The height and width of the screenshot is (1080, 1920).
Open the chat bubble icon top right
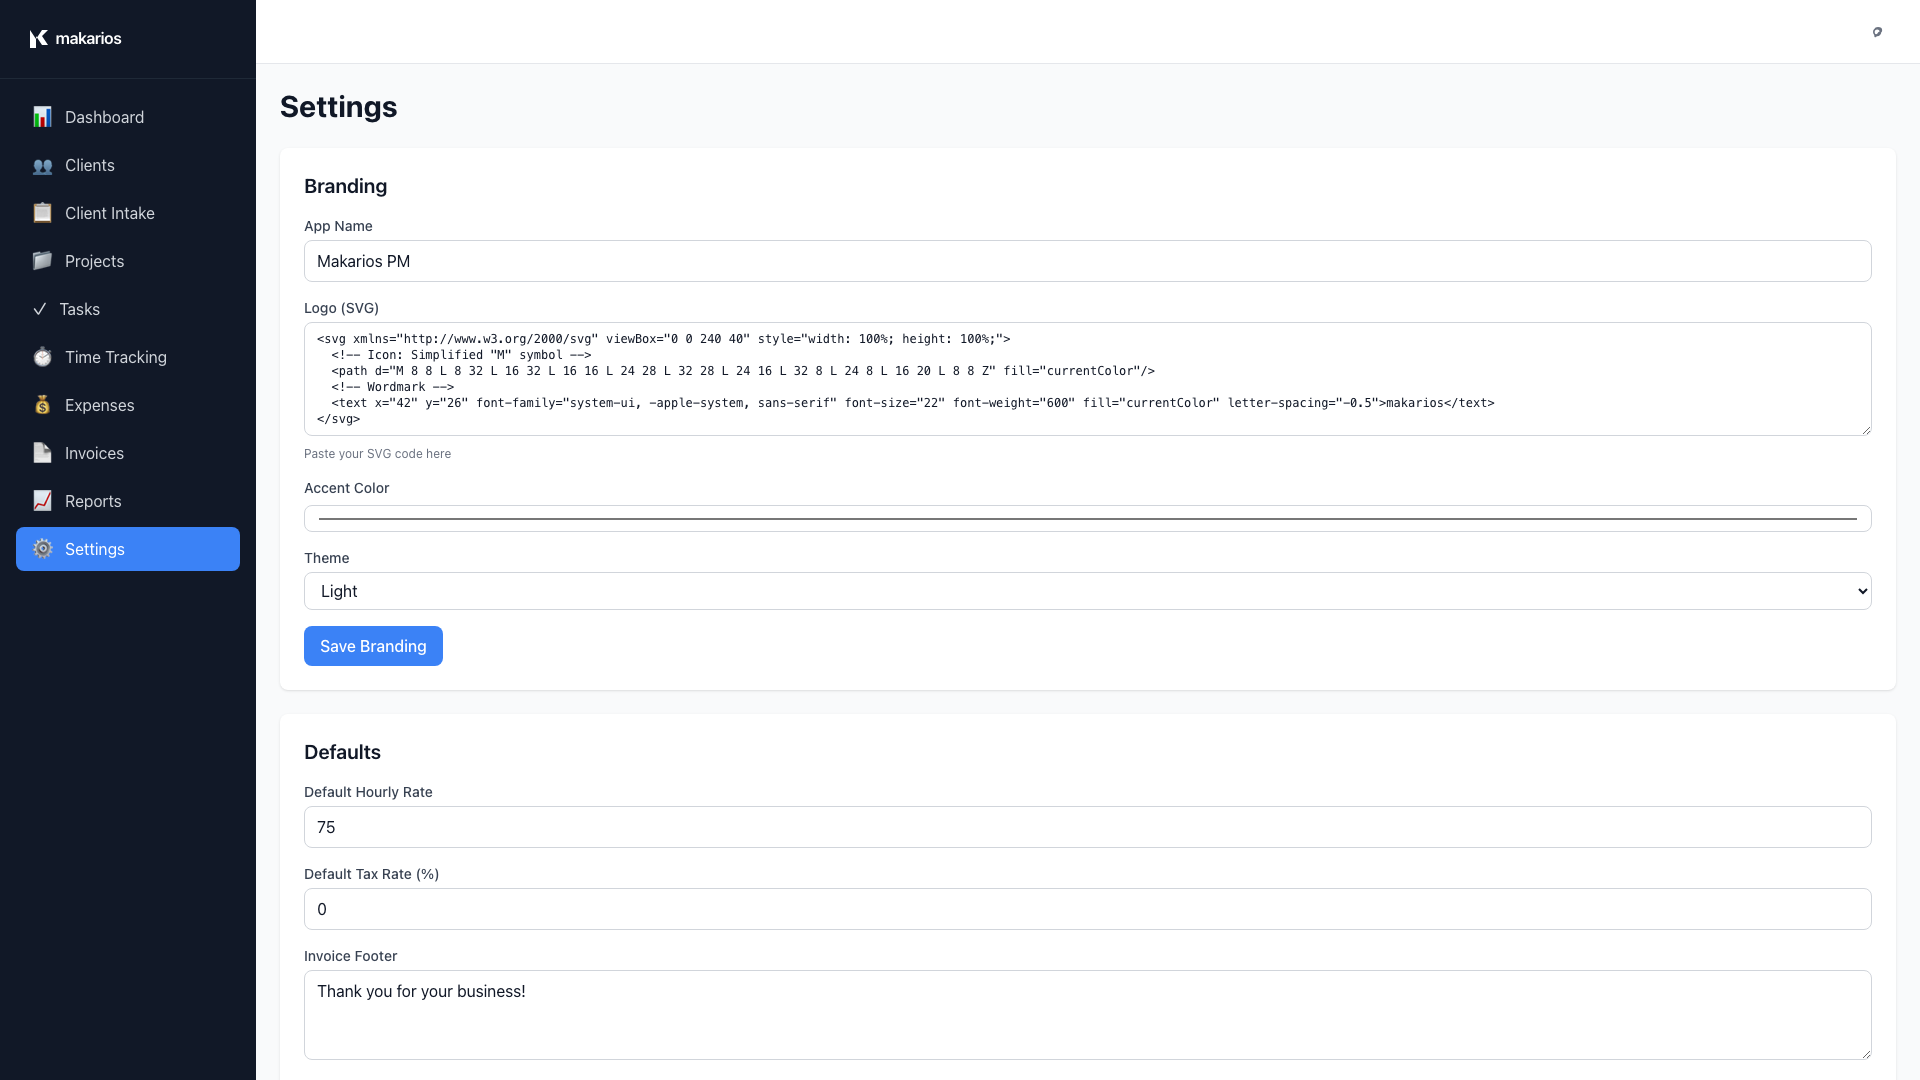click(1877, 32)
